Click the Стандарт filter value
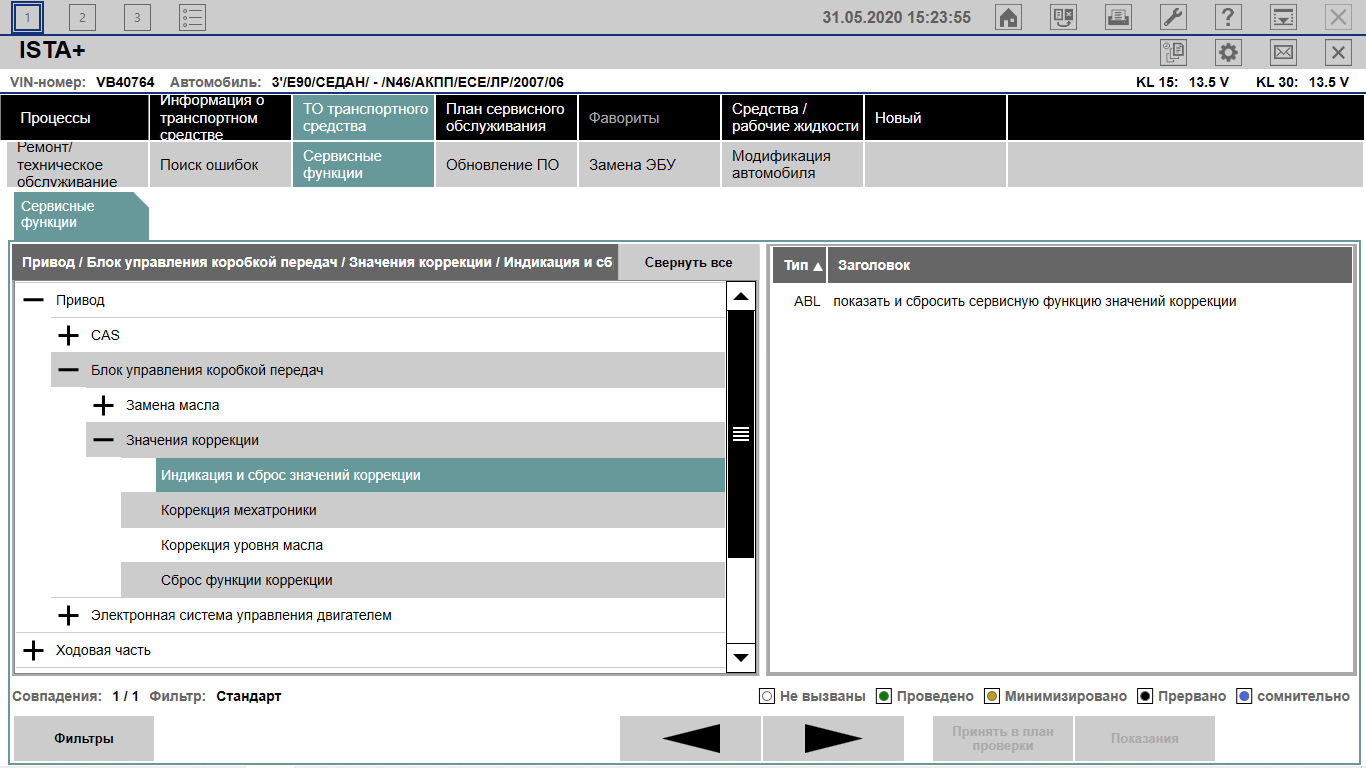 [249, 696]
